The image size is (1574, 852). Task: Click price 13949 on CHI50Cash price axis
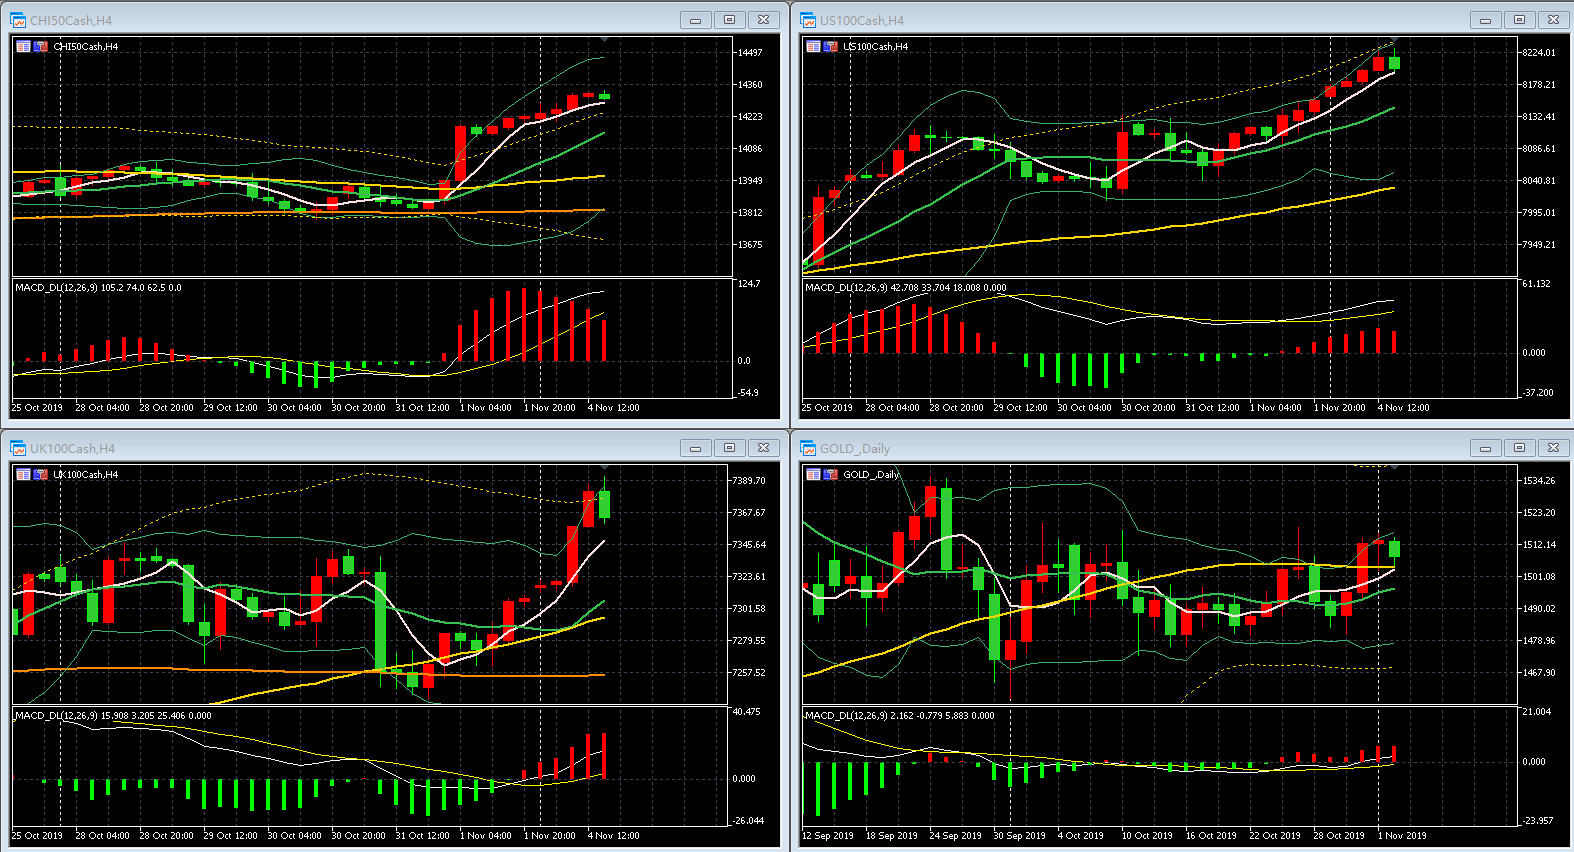point(750,180)
